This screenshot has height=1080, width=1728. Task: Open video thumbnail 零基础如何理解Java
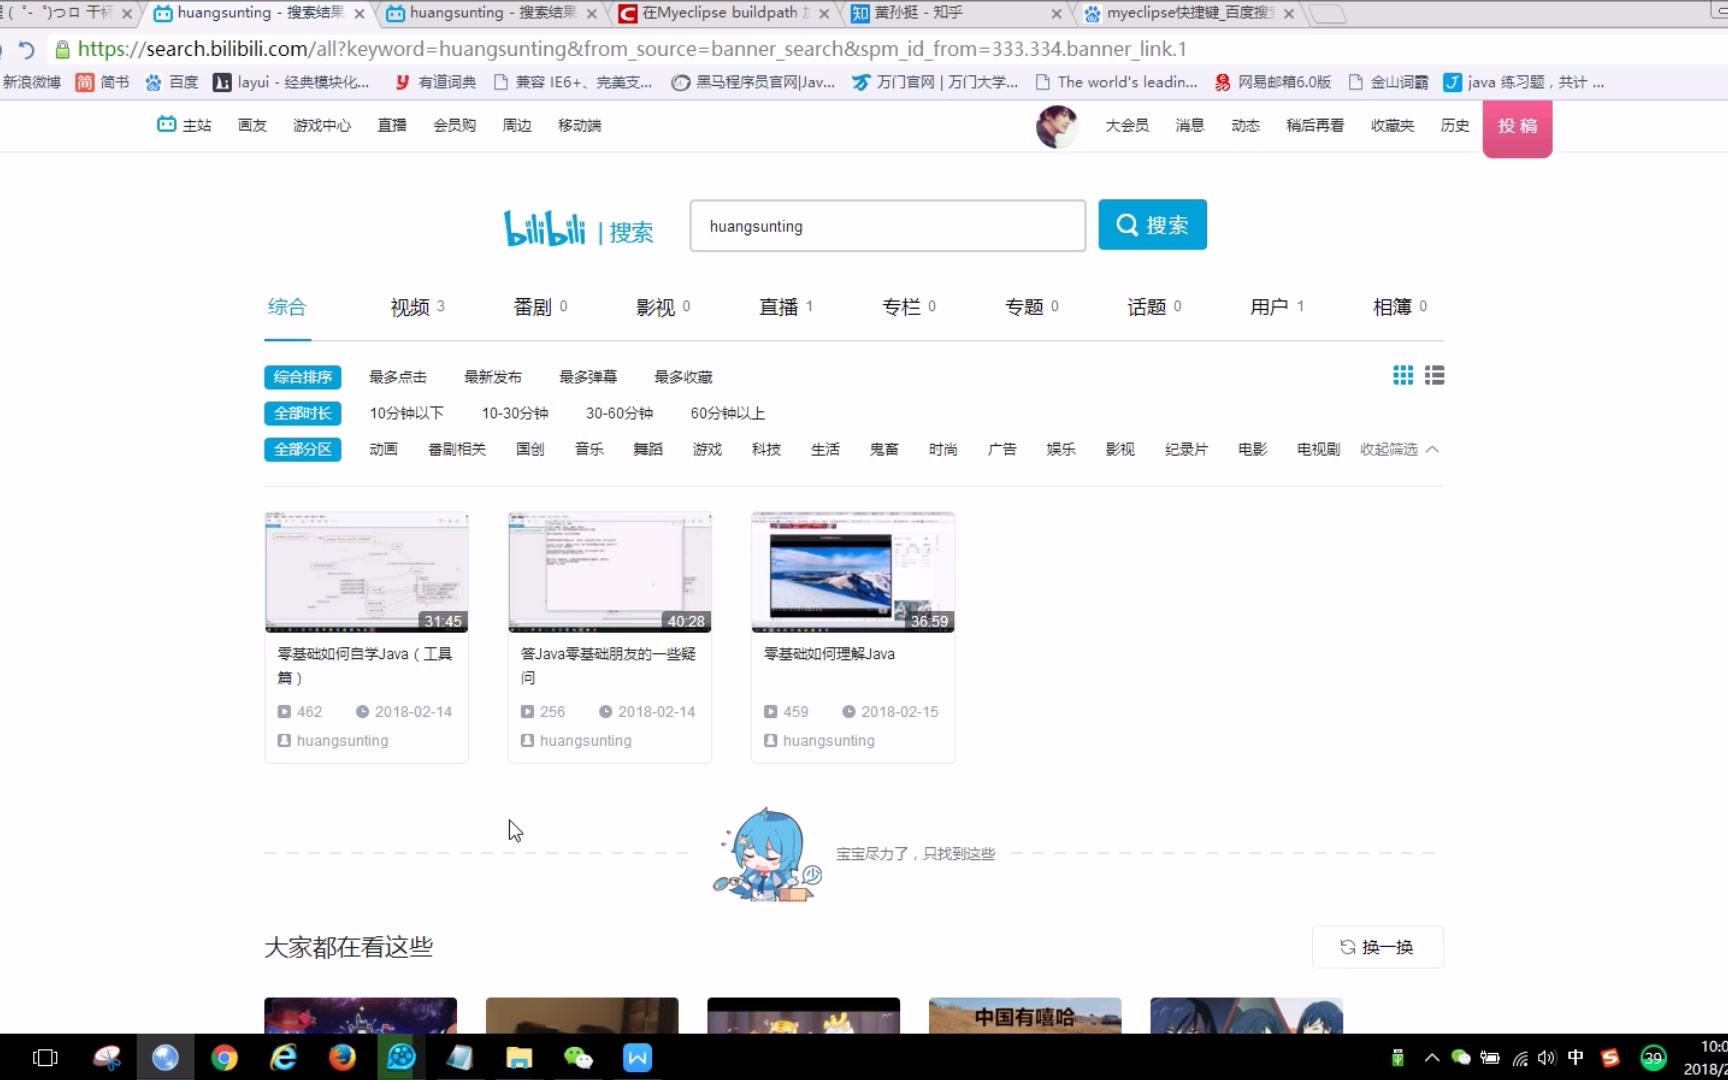[x=853, y=572]
